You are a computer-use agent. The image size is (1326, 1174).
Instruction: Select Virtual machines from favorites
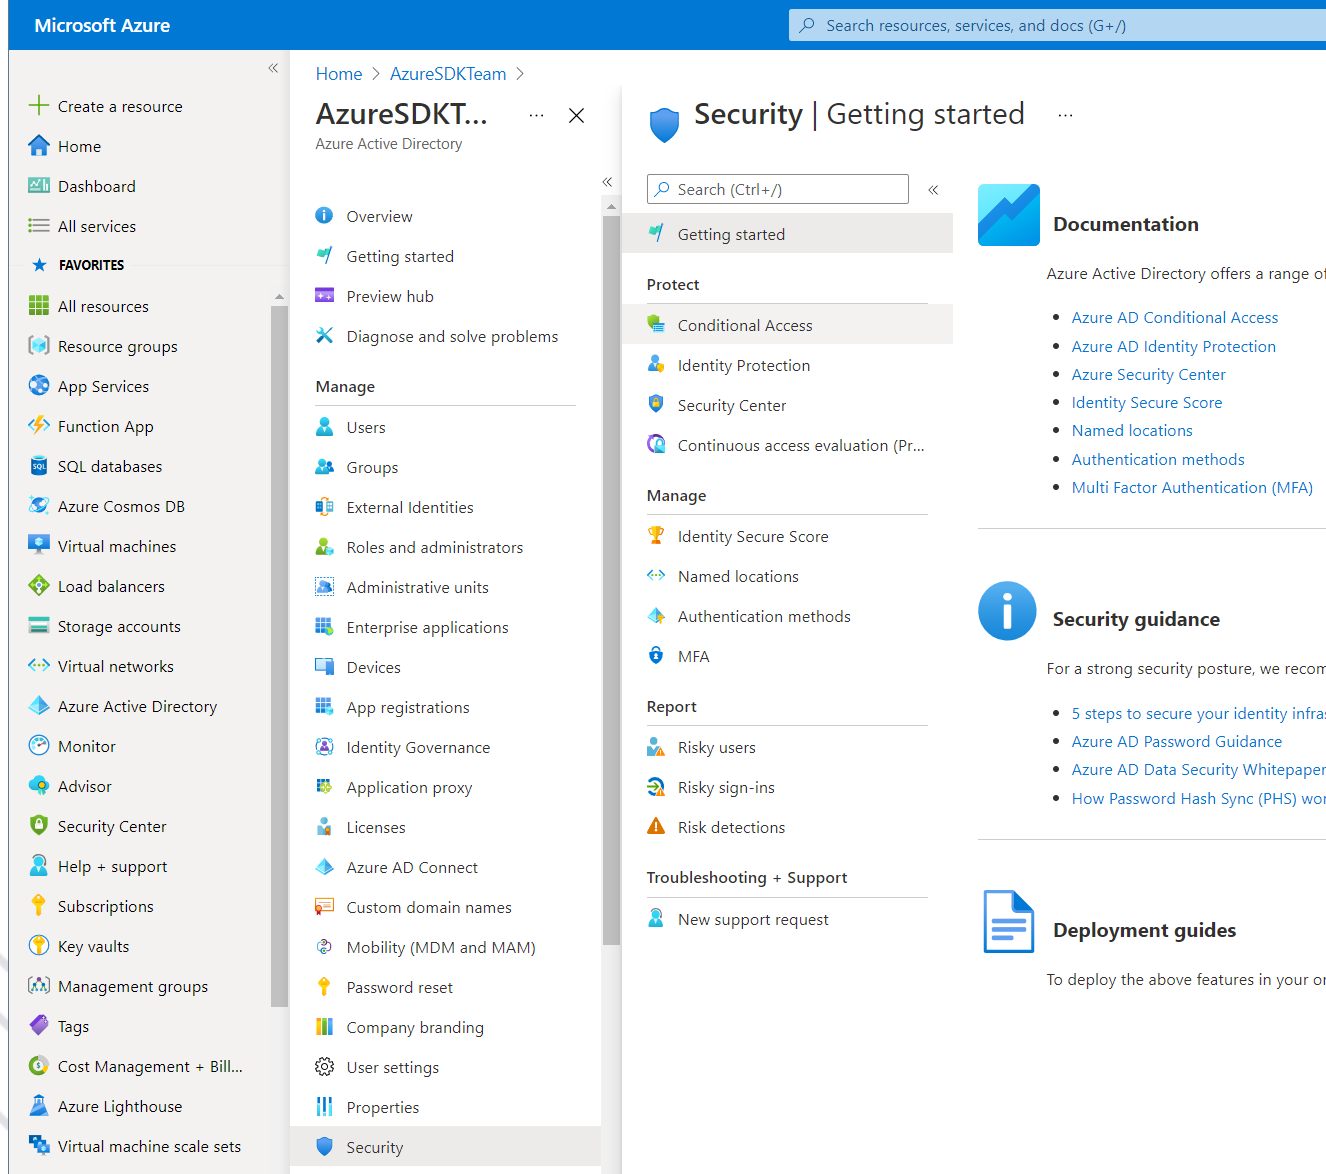point(114,546)
